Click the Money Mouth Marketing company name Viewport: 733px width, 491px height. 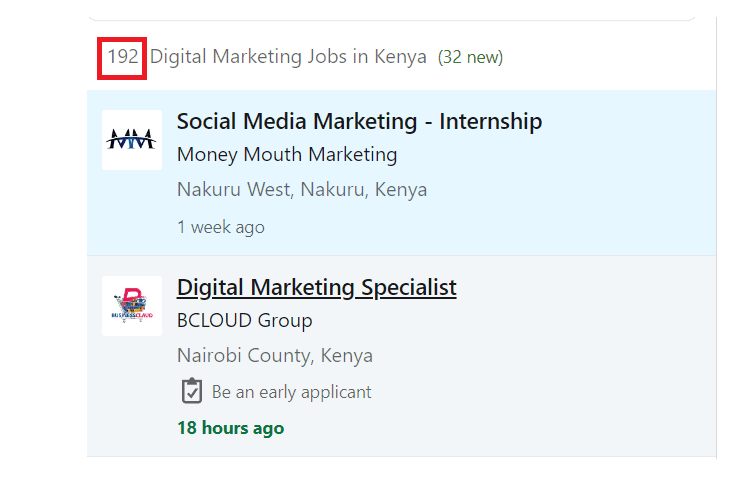287,155
